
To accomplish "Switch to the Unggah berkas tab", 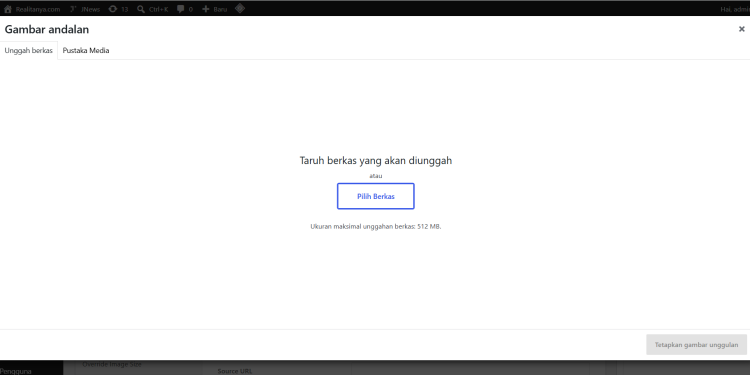I will 29,50.
